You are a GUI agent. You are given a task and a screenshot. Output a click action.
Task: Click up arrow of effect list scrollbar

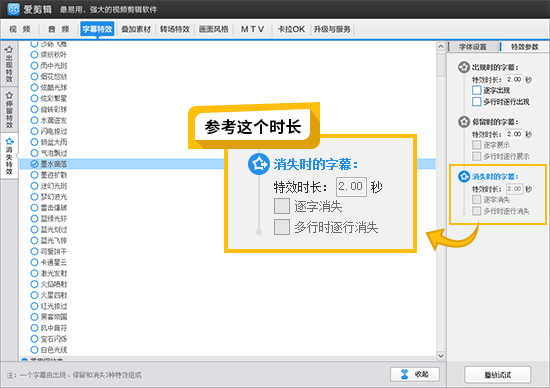(441, 47)
